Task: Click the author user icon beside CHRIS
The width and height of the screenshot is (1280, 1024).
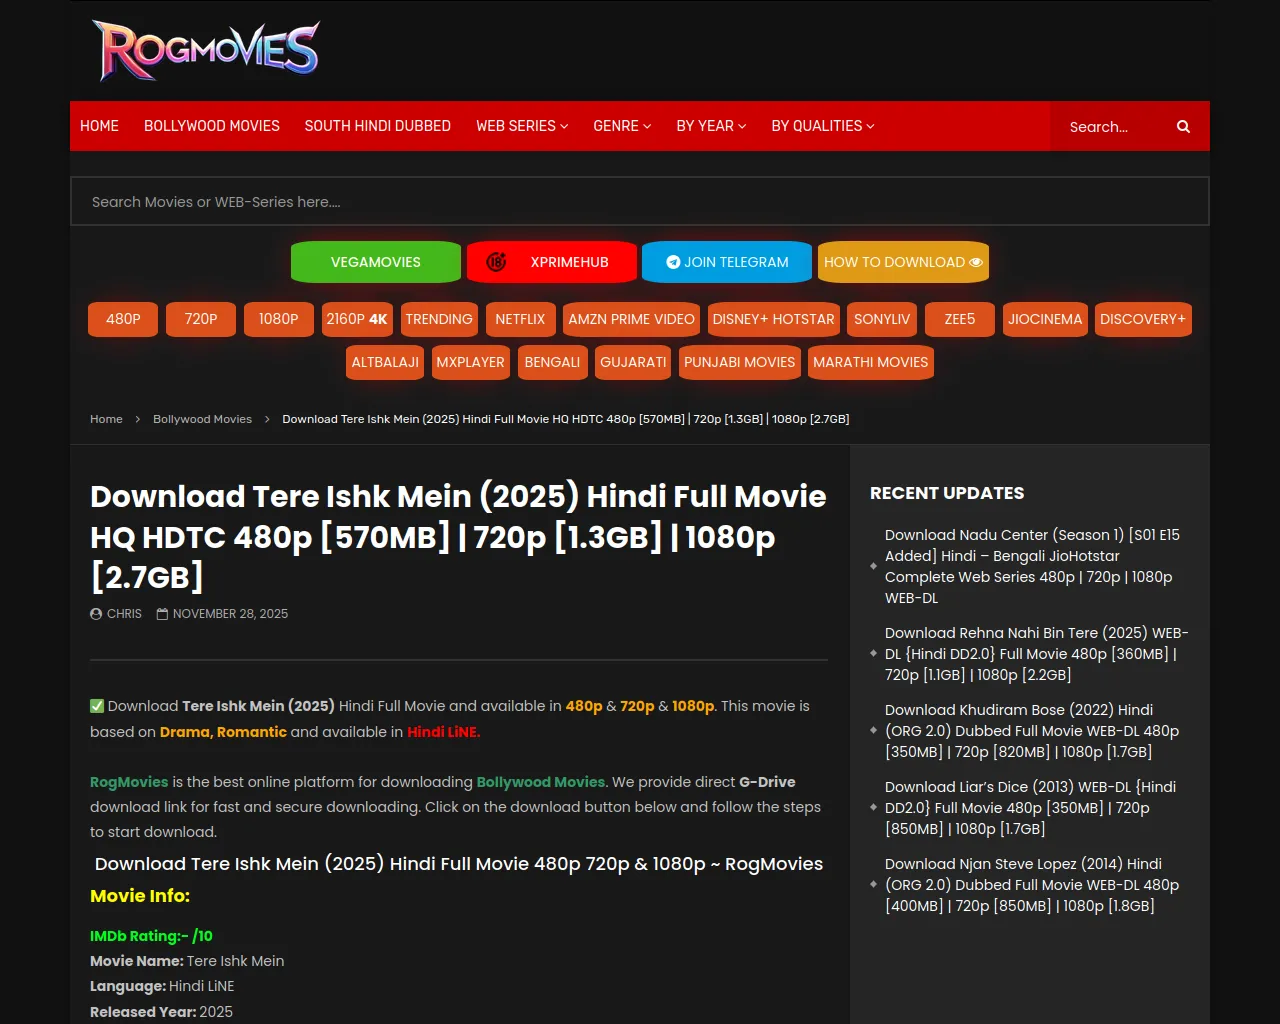Action: click(96, 614)
